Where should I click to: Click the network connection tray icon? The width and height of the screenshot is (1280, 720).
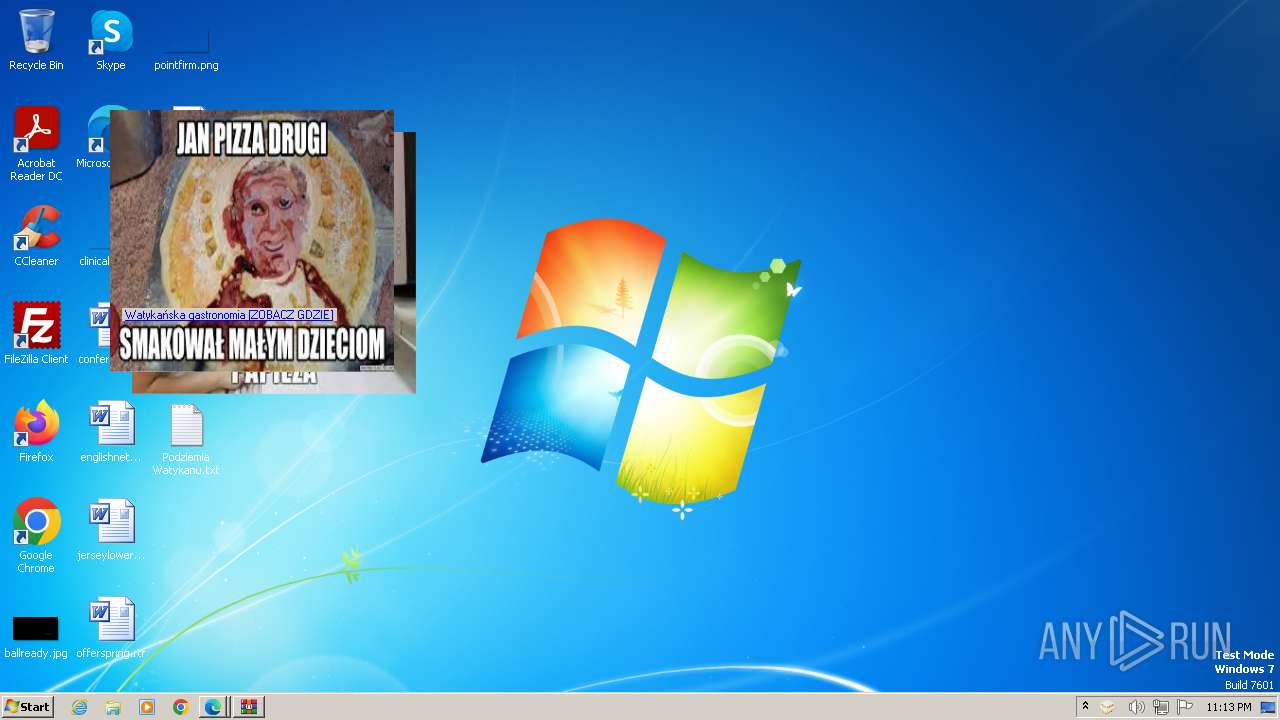(x=1161, y=707)
